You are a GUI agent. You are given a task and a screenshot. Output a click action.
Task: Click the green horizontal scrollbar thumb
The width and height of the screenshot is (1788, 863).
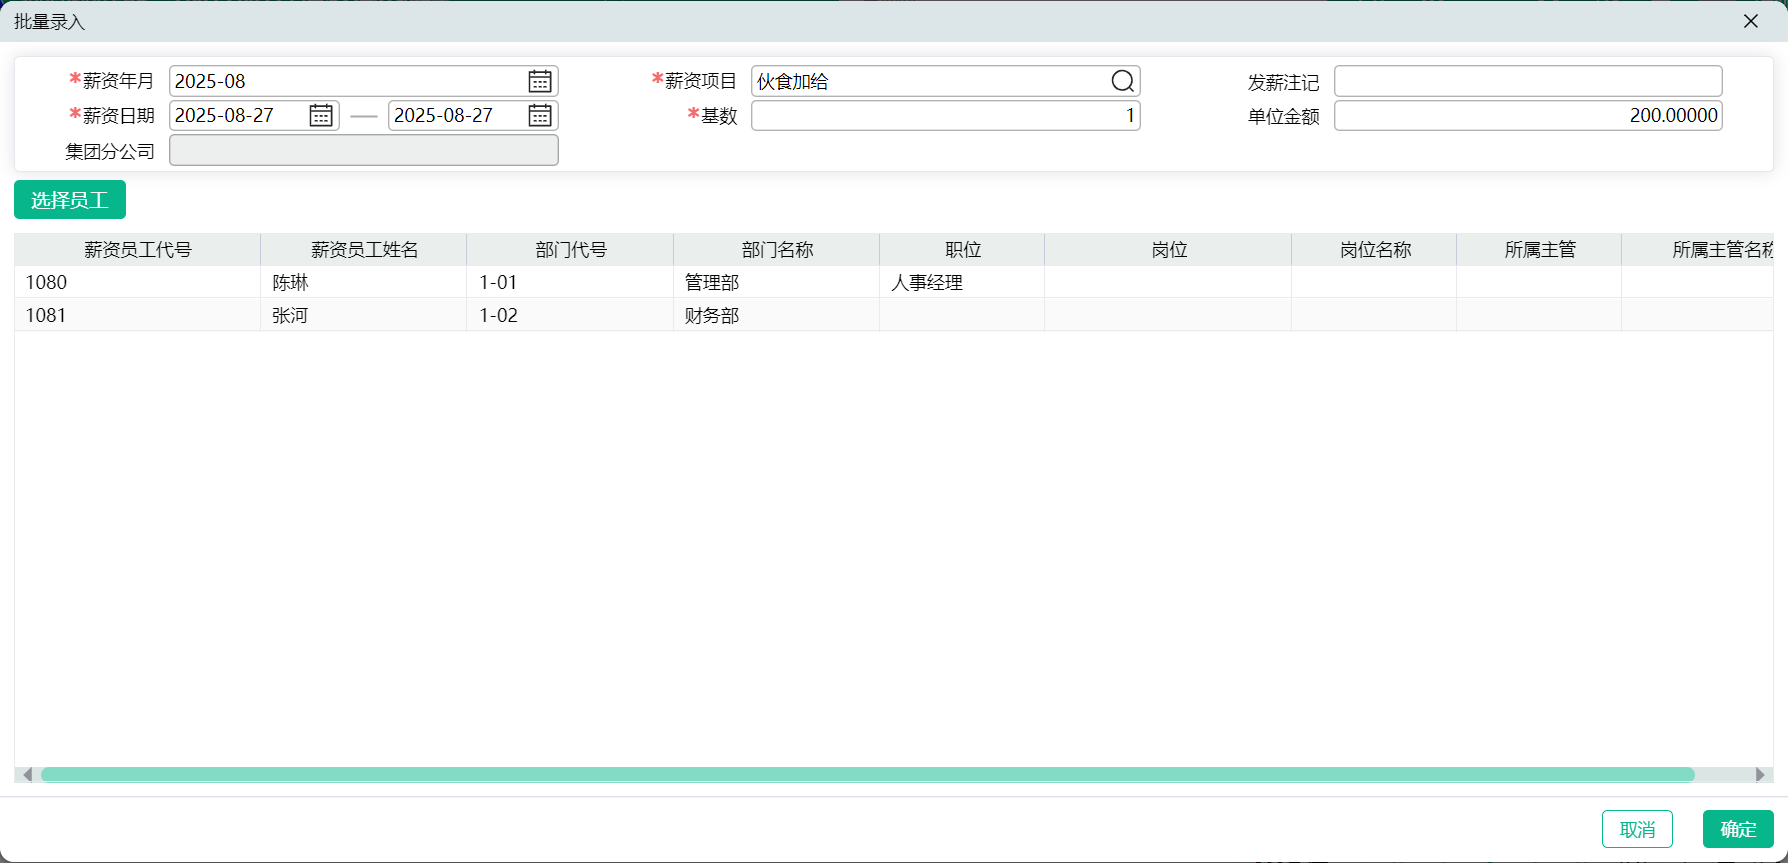[x=867, y=775]
